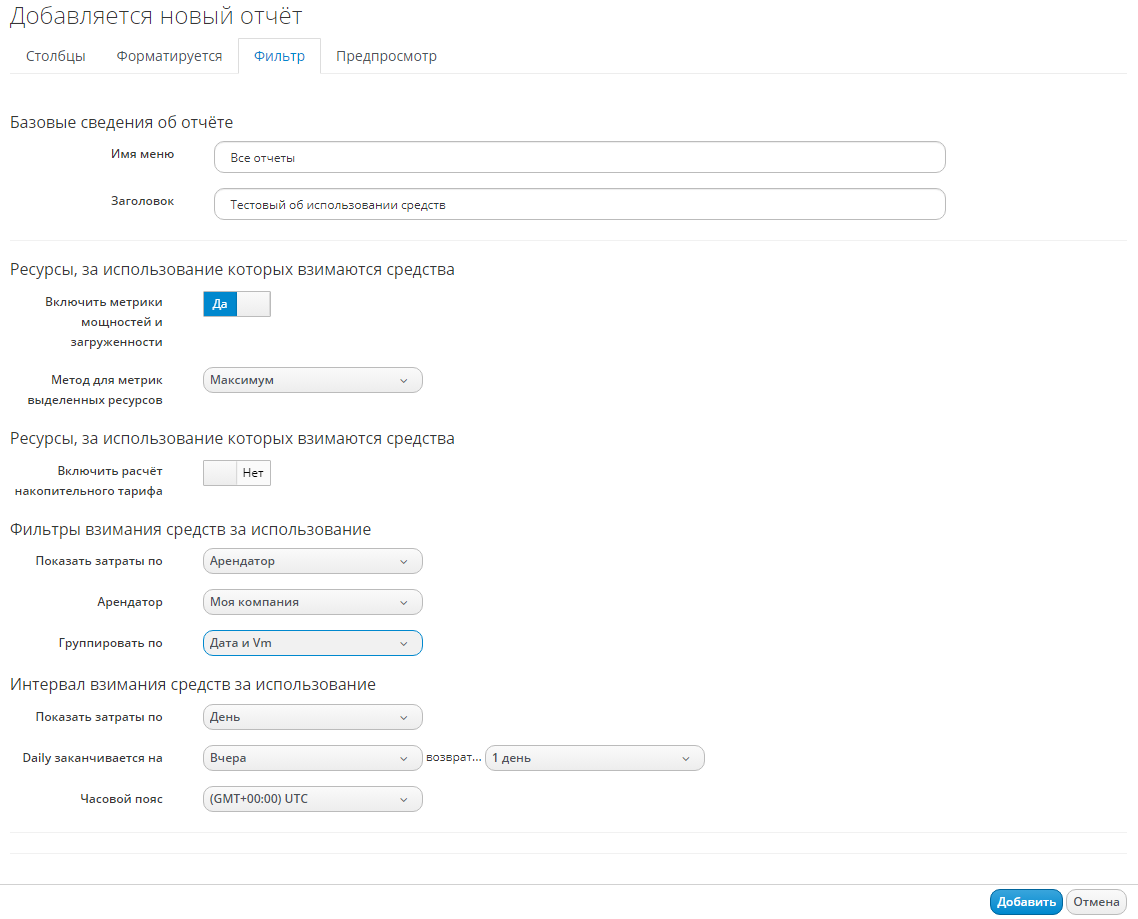Open the interval dropdown showing 'День'
The width and height of the screenshot is (1138, 919).
click(312, 717)
